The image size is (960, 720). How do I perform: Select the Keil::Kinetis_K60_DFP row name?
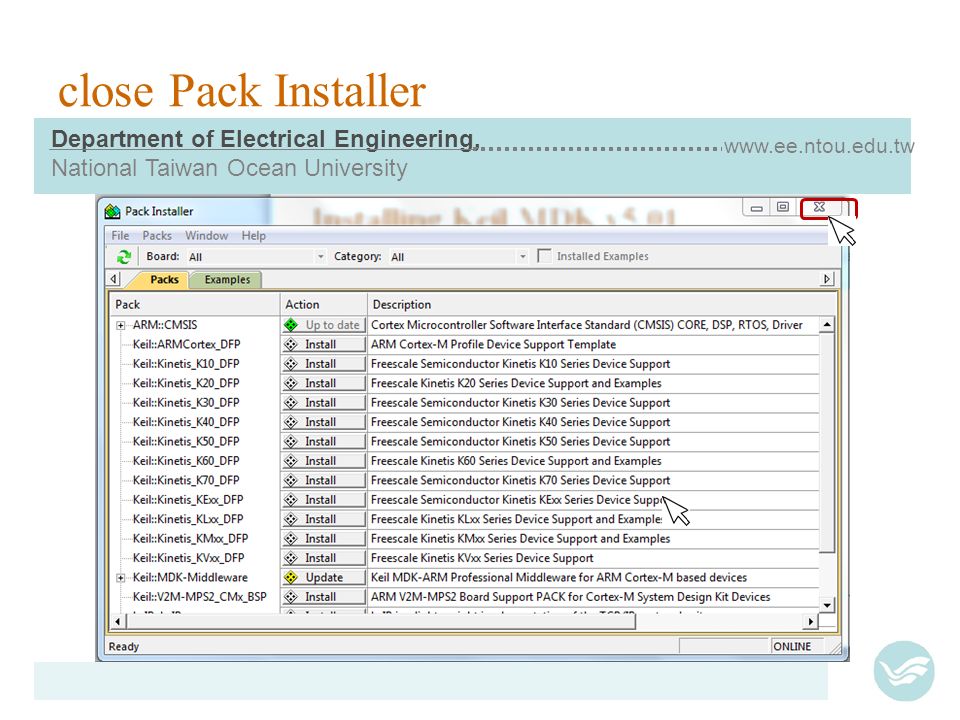pos(186,461)
